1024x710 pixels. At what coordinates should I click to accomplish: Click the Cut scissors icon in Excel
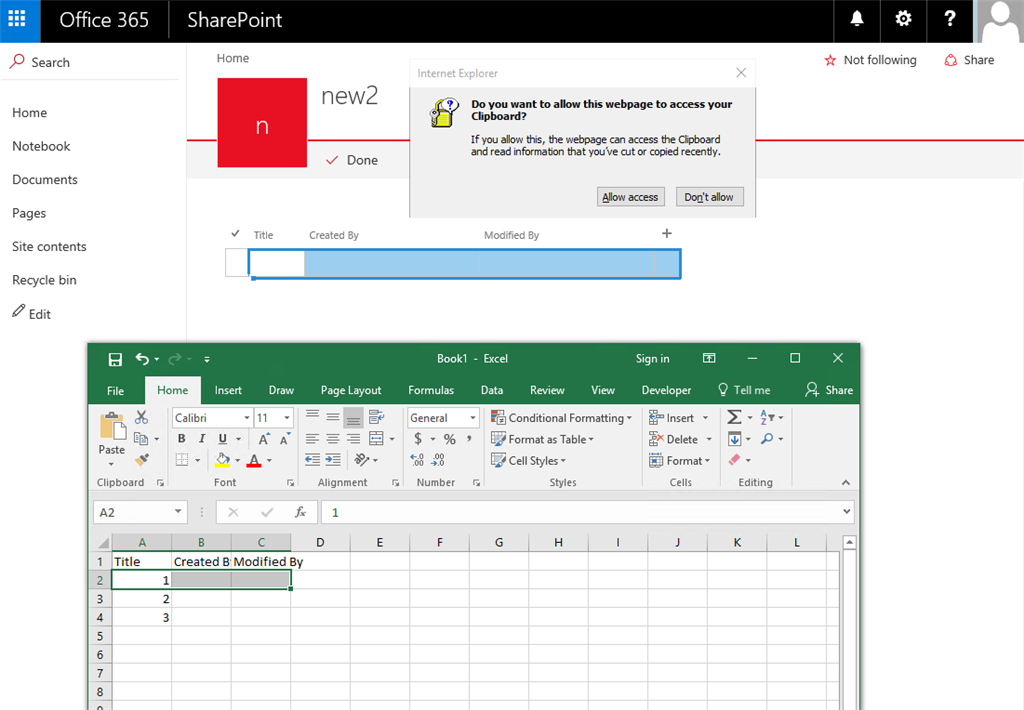pos(141,417)
